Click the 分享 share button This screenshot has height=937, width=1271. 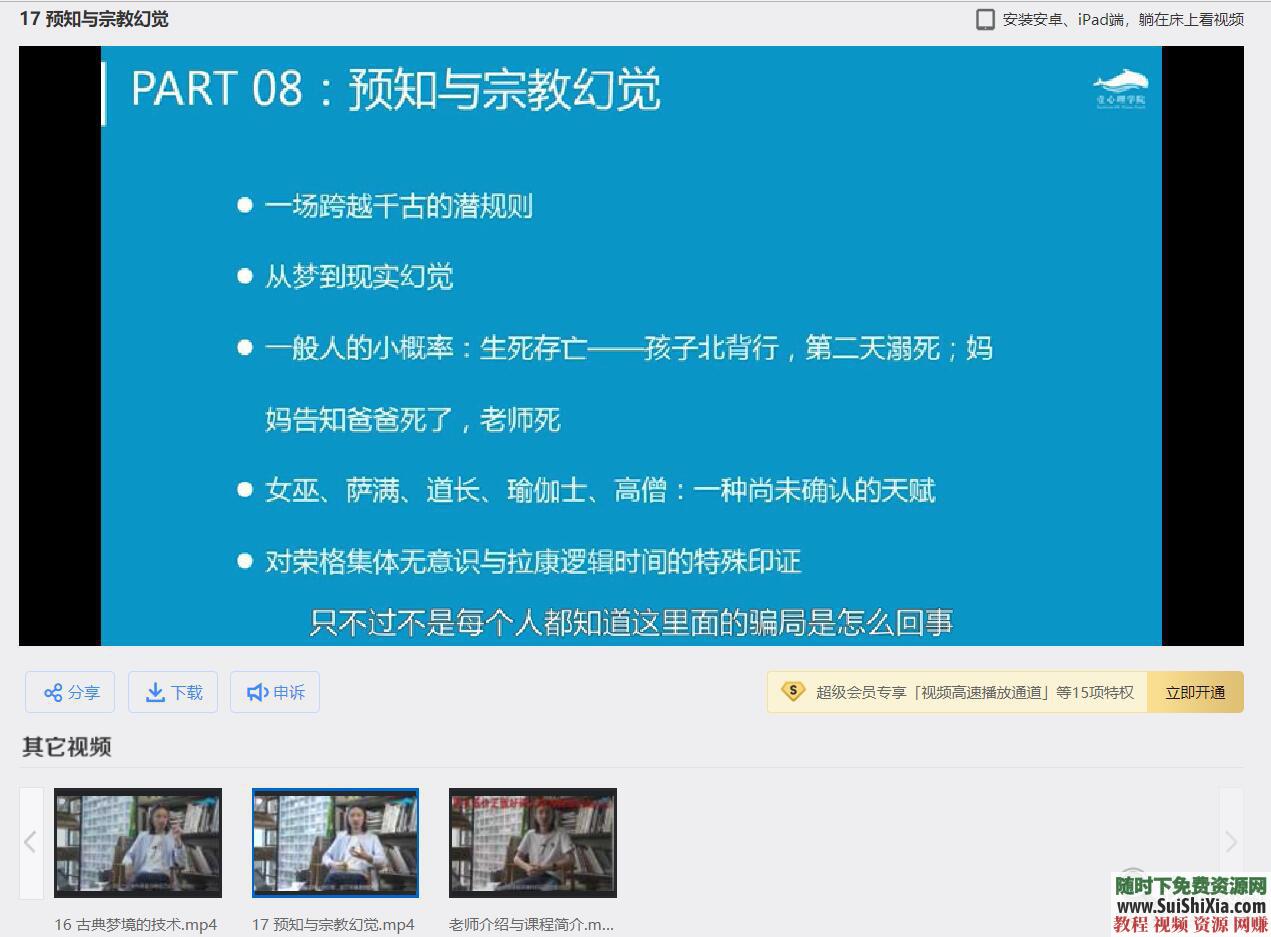(x=70, y=691)
